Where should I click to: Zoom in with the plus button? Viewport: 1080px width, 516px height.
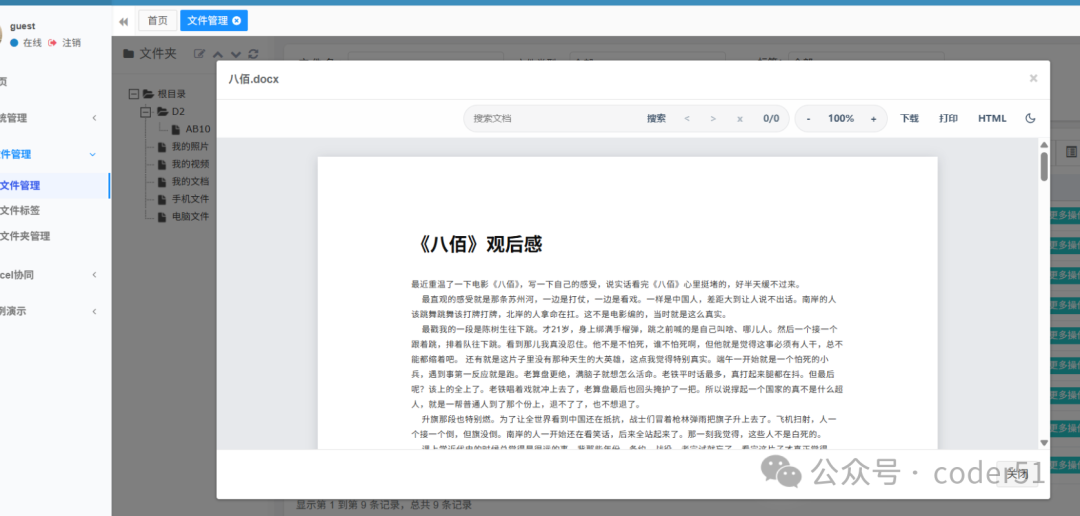(x=873, y=118)
